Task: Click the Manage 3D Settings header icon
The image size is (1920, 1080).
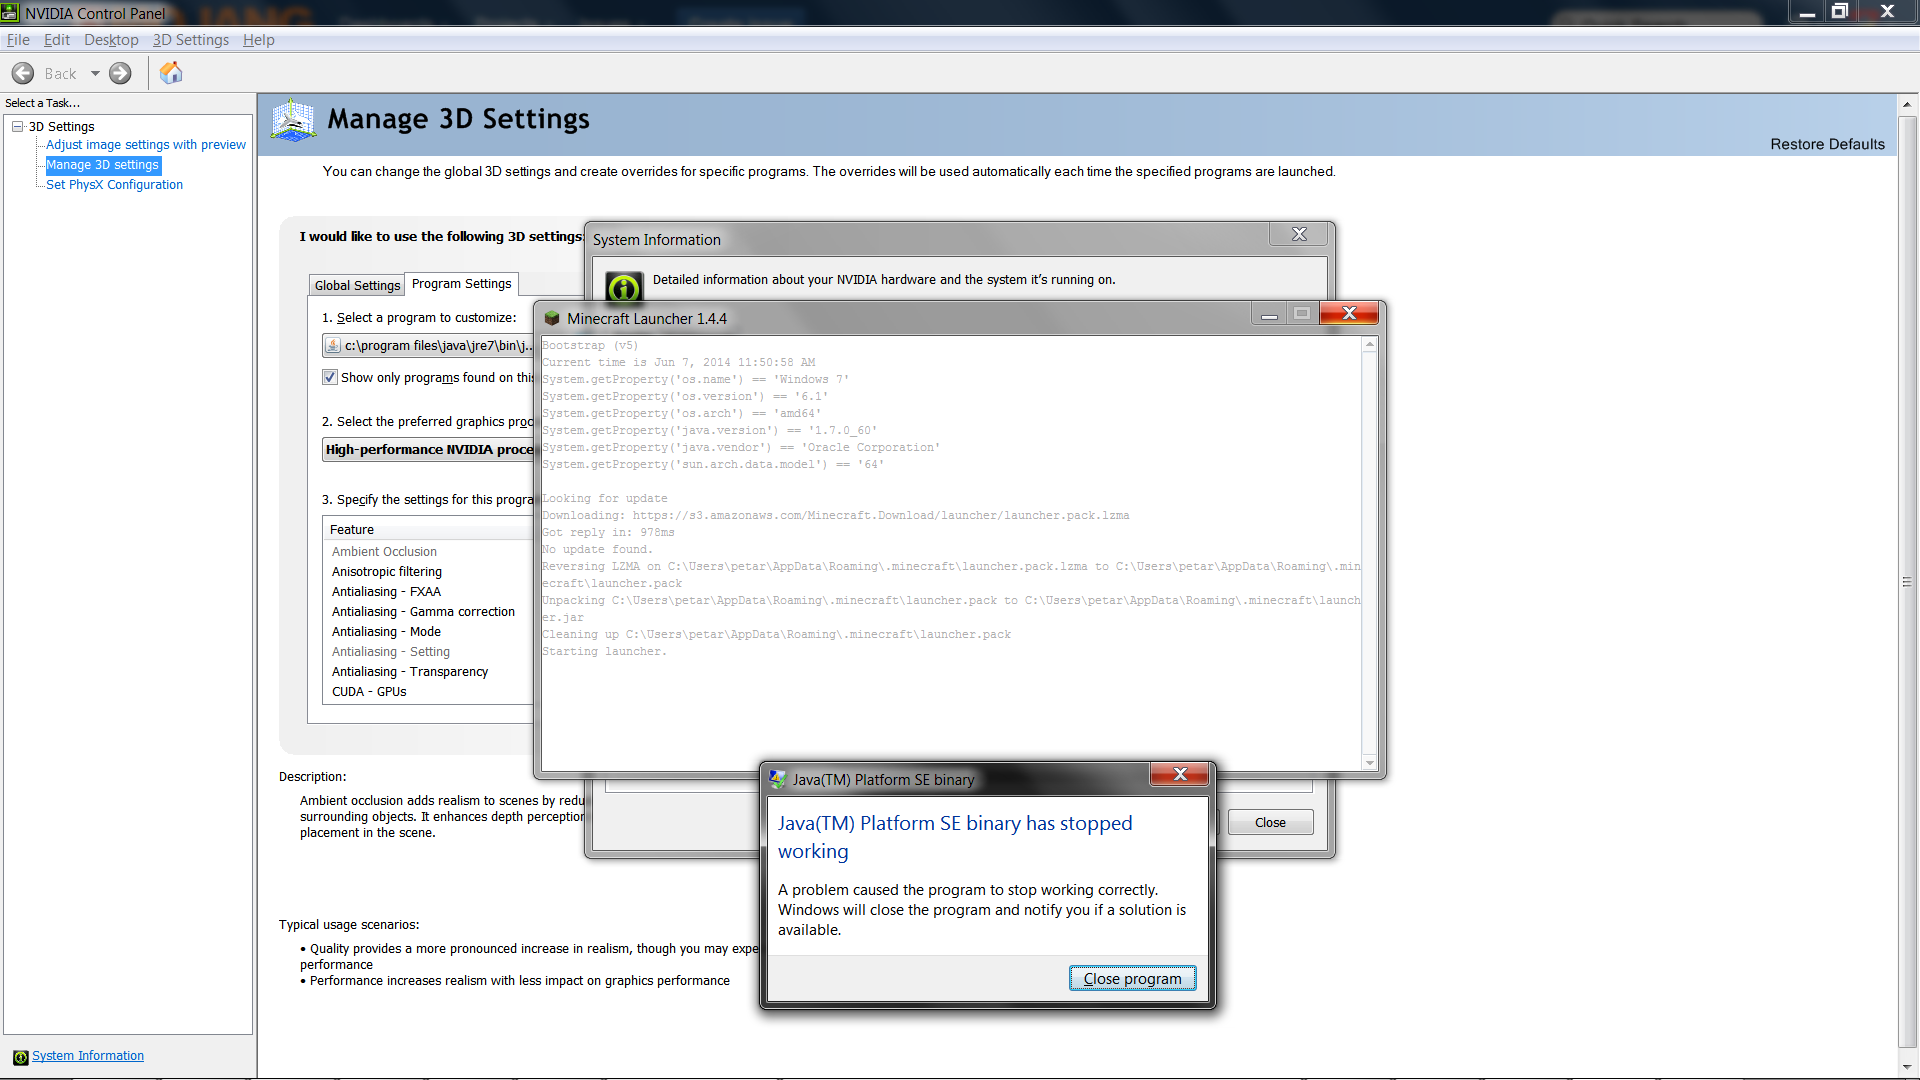Action: (293, 121)
